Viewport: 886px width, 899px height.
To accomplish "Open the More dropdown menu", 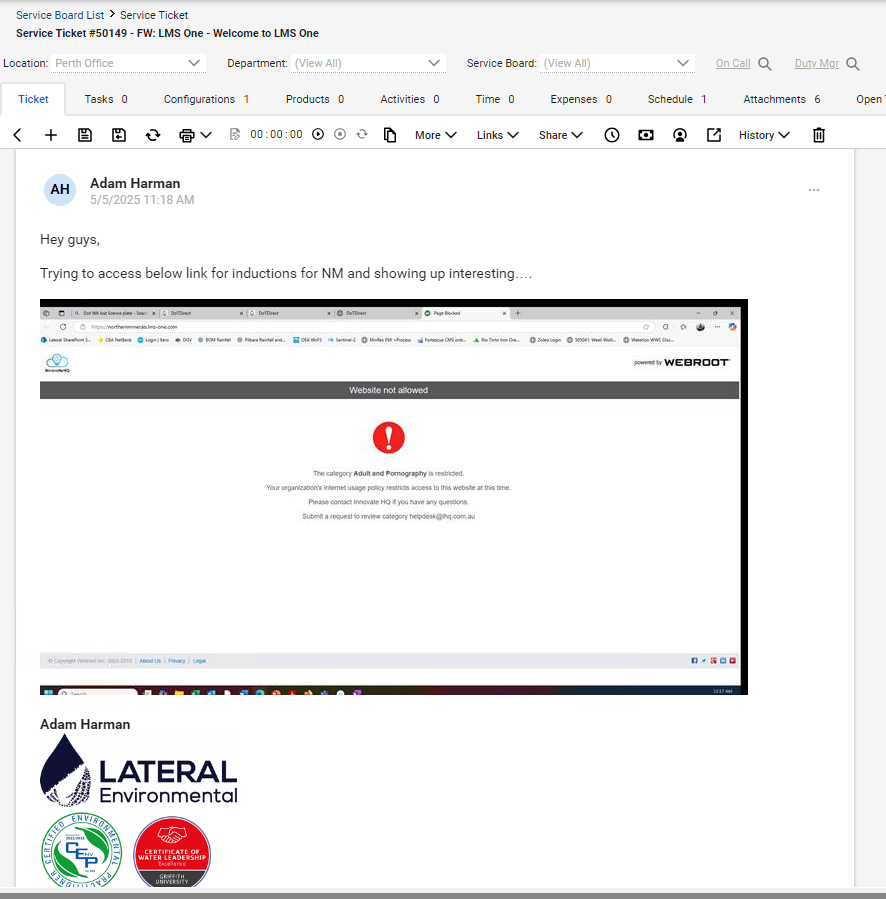I will click(436, 135).
